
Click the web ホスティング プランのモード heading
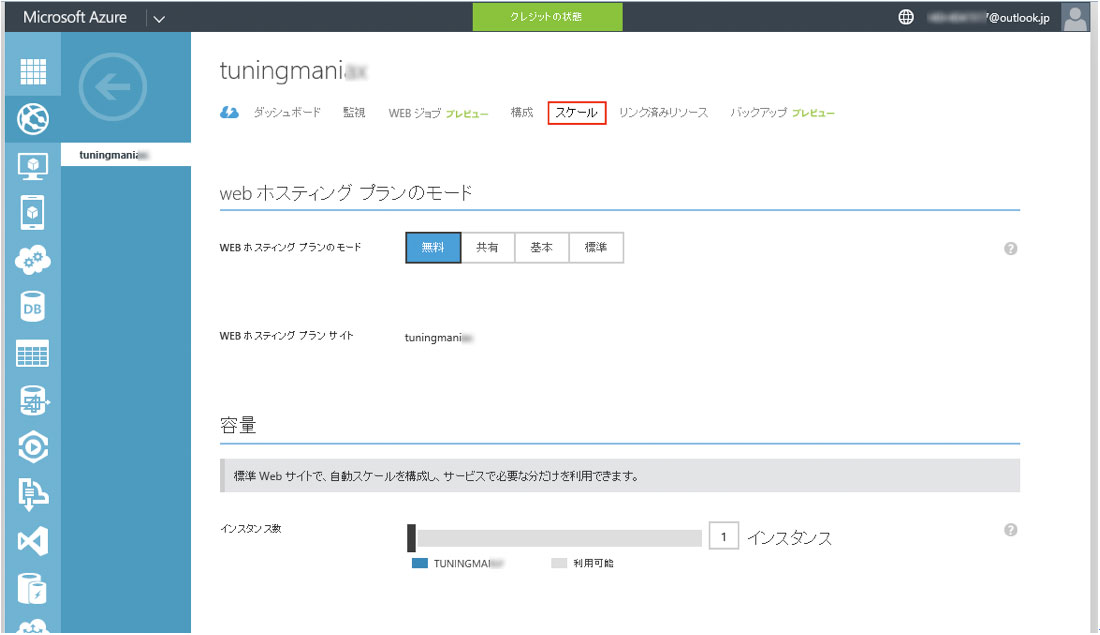coord(346,193)
